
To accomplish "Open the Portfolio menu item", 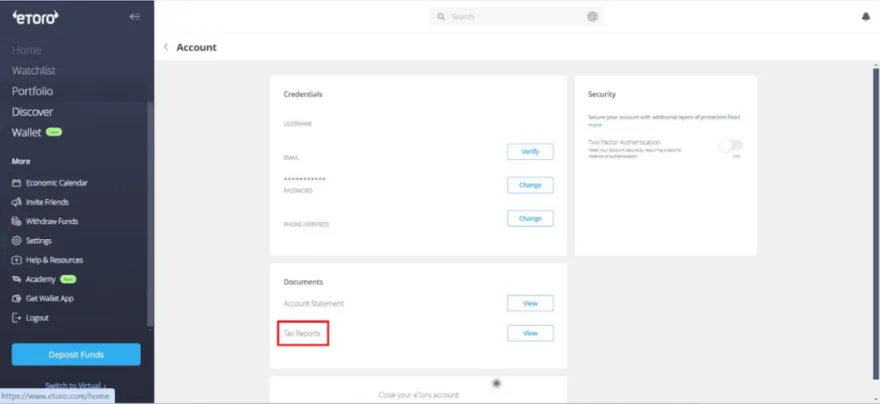I will (x=32, y=91).
